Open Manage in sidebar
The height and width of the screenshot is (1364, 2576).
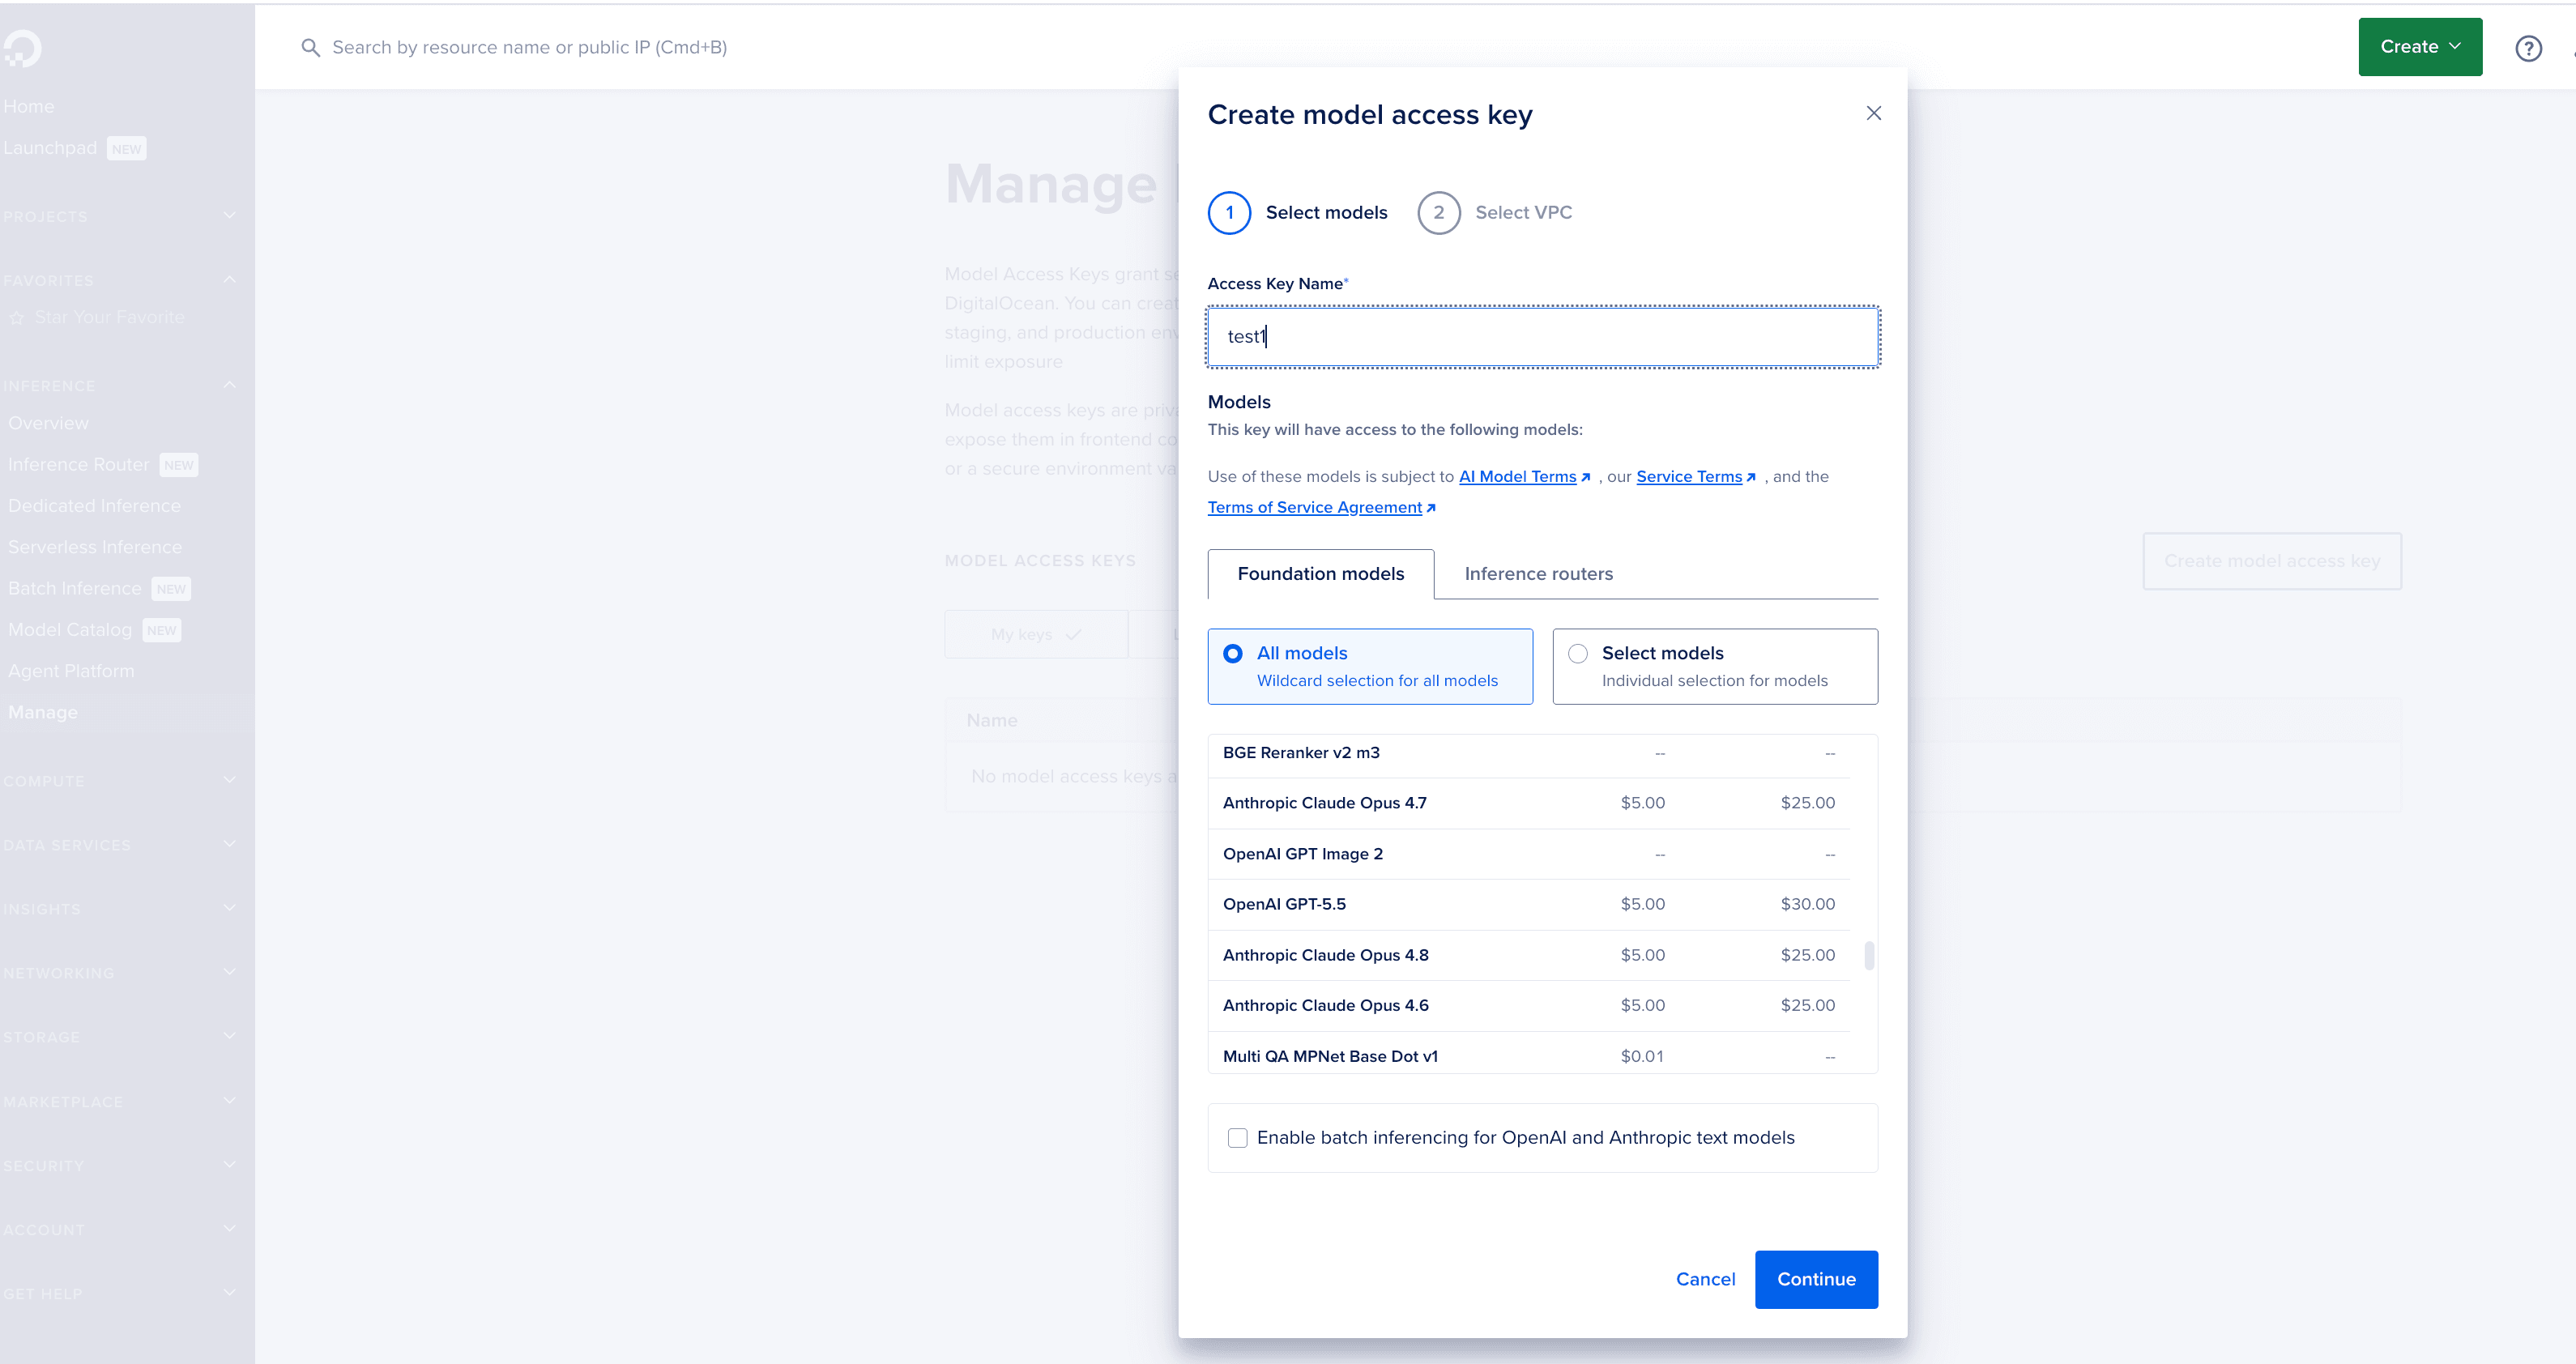click(42, 712)
